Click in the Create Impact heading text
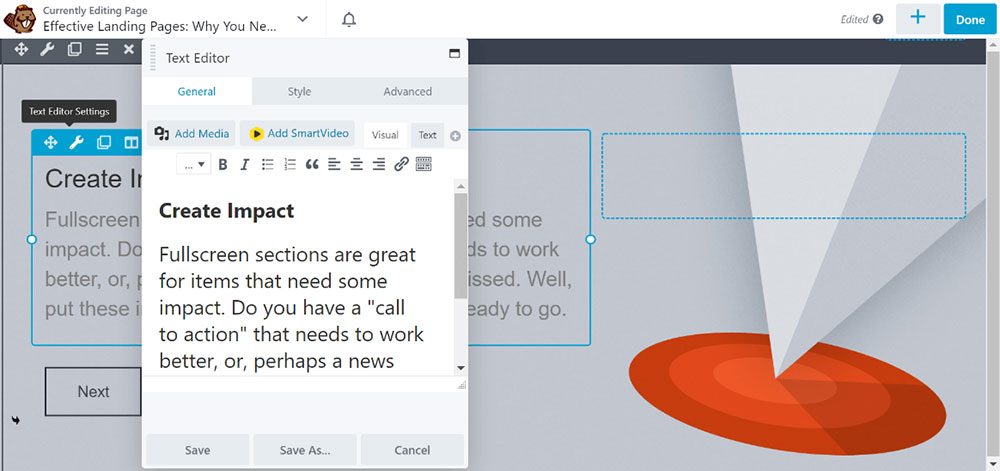1000x471 pixels. click(x=226, y=210)
